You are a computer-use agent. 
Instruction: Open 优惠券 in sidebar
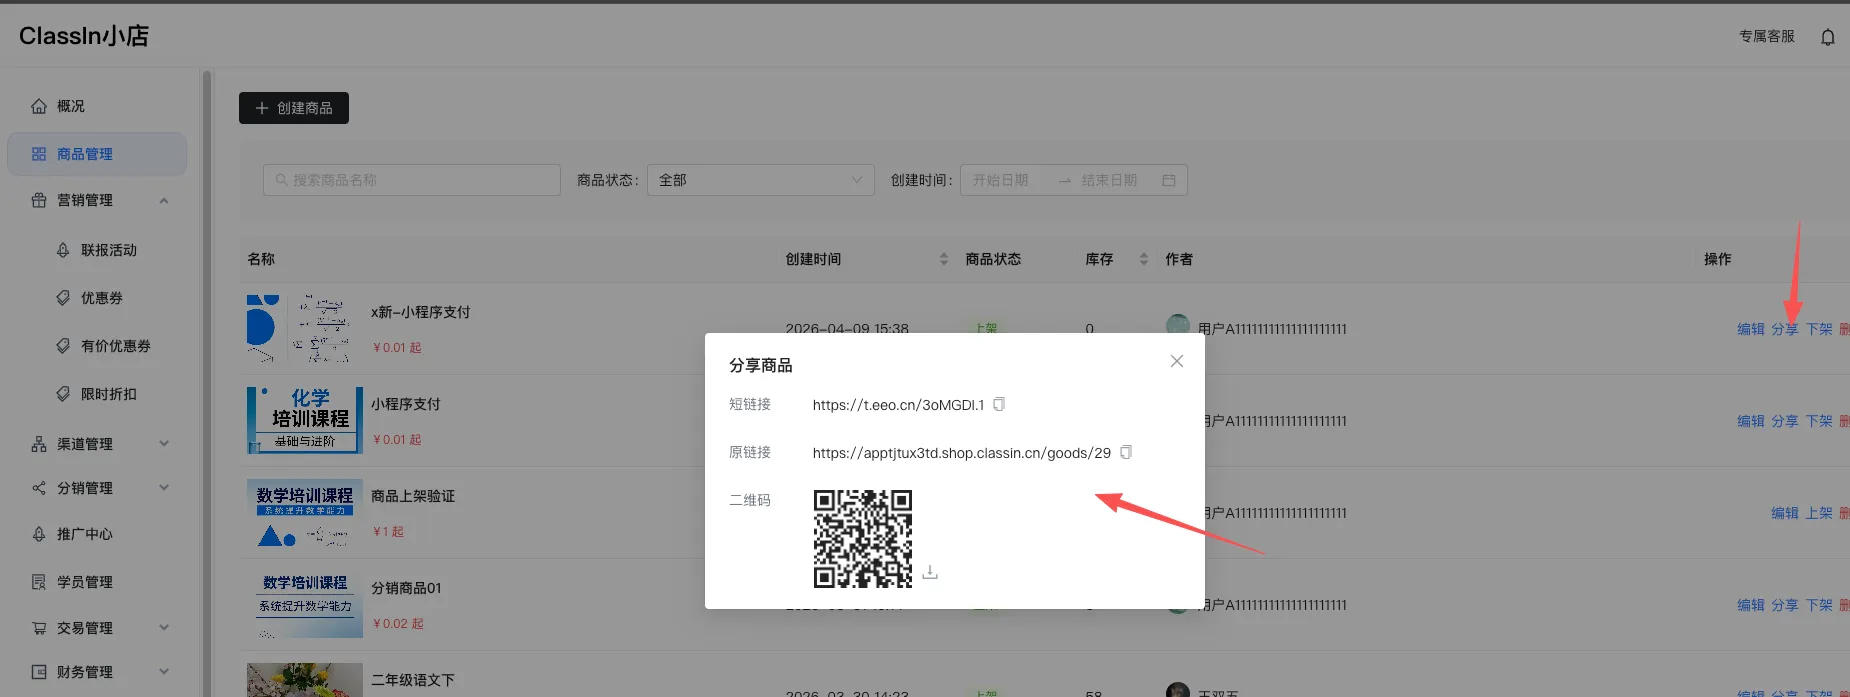click(101, 298)
